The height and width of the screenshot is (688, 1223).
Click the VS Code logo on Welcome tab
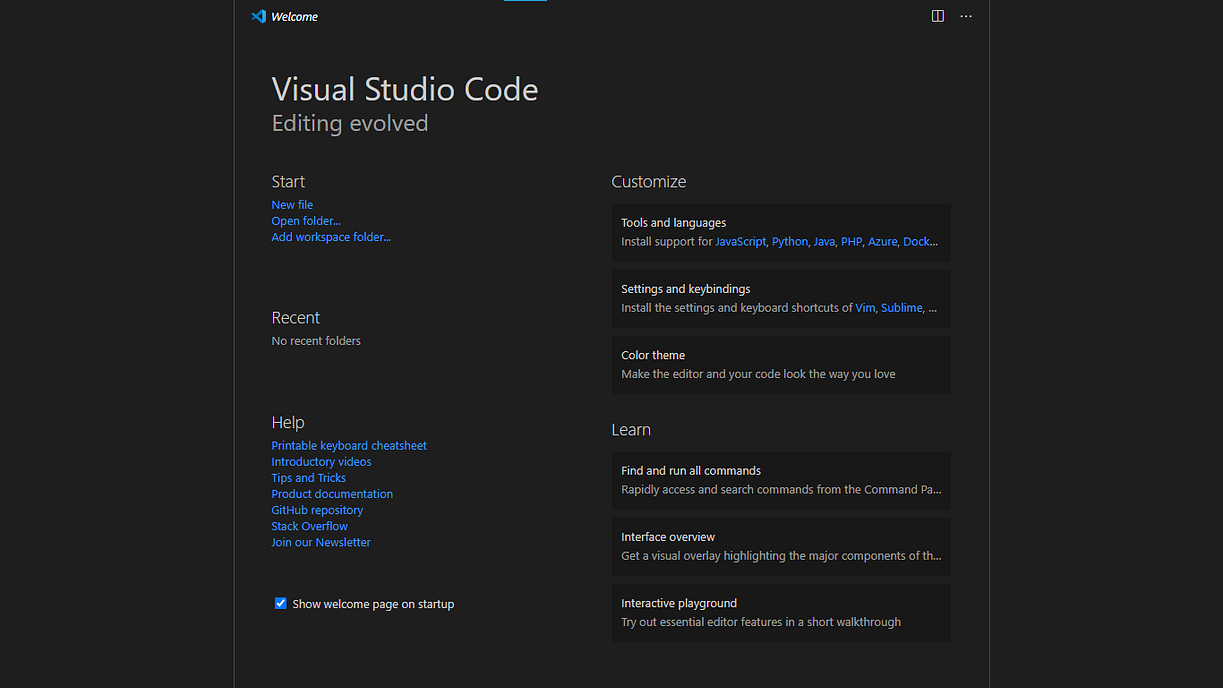point(259,16)
